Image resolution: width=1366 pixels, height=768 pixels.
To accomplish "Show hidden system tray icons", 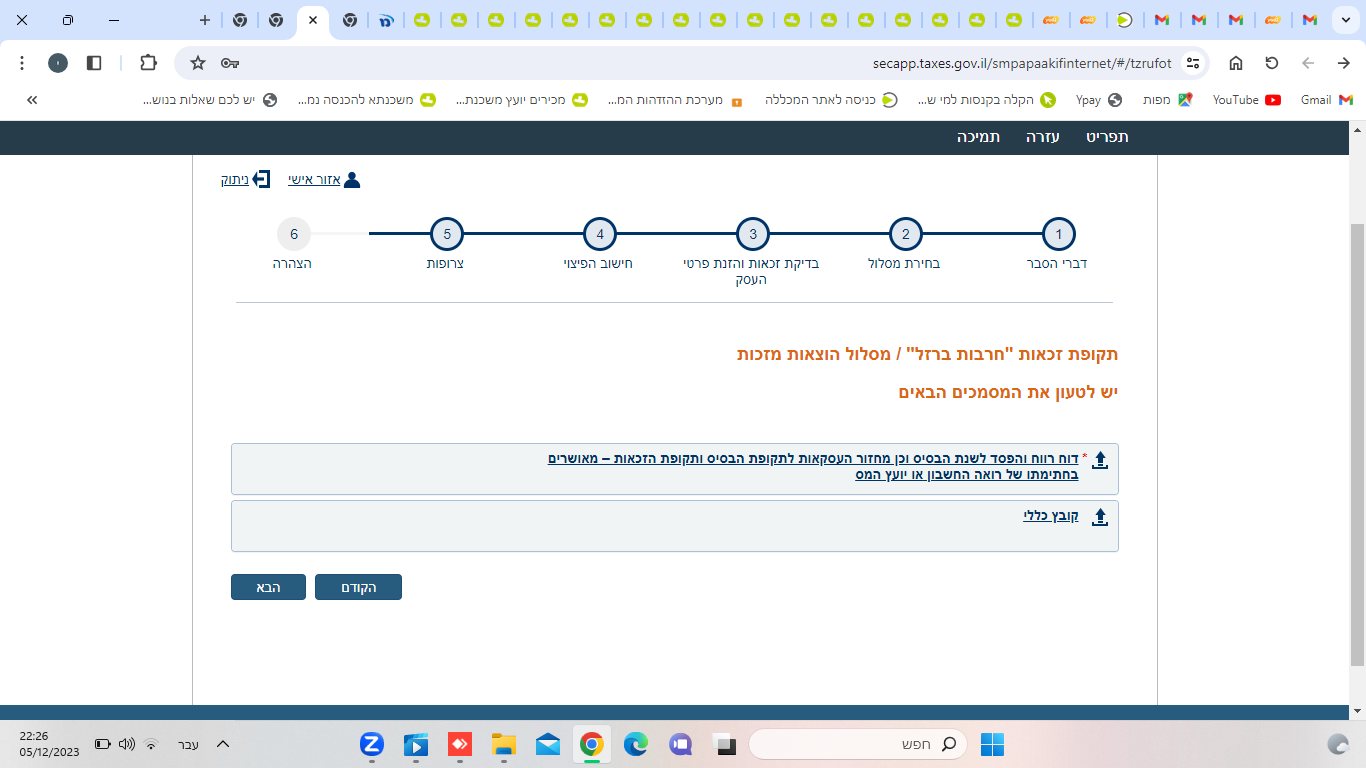I will (223, 744).
